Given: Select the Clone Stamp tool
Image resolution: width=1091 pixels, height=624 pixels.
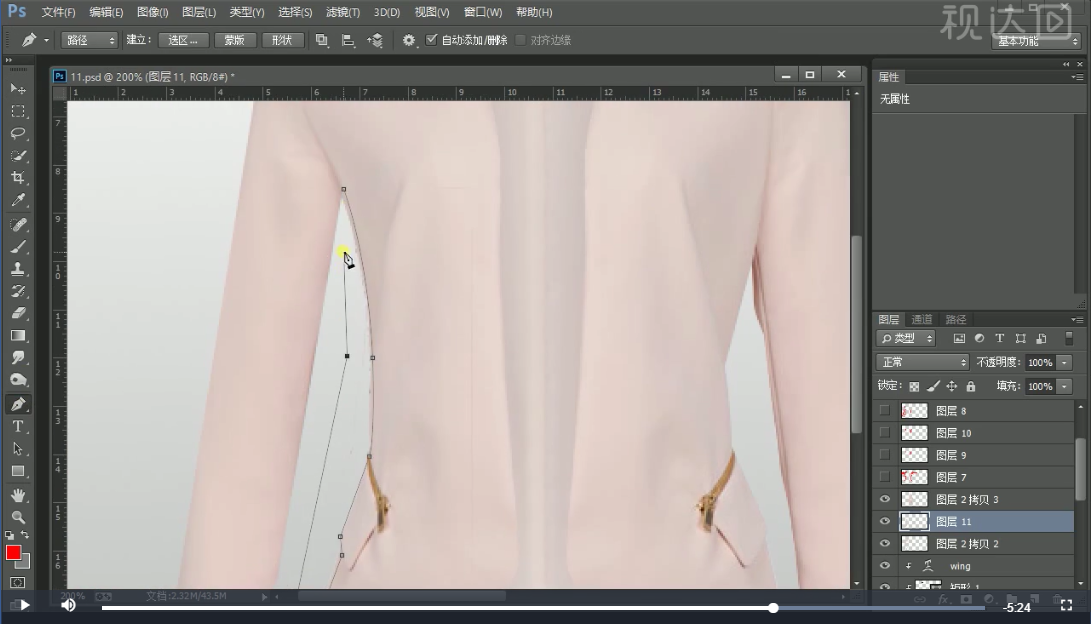Looking at the screenshot, I should click(x=18, y=269).
